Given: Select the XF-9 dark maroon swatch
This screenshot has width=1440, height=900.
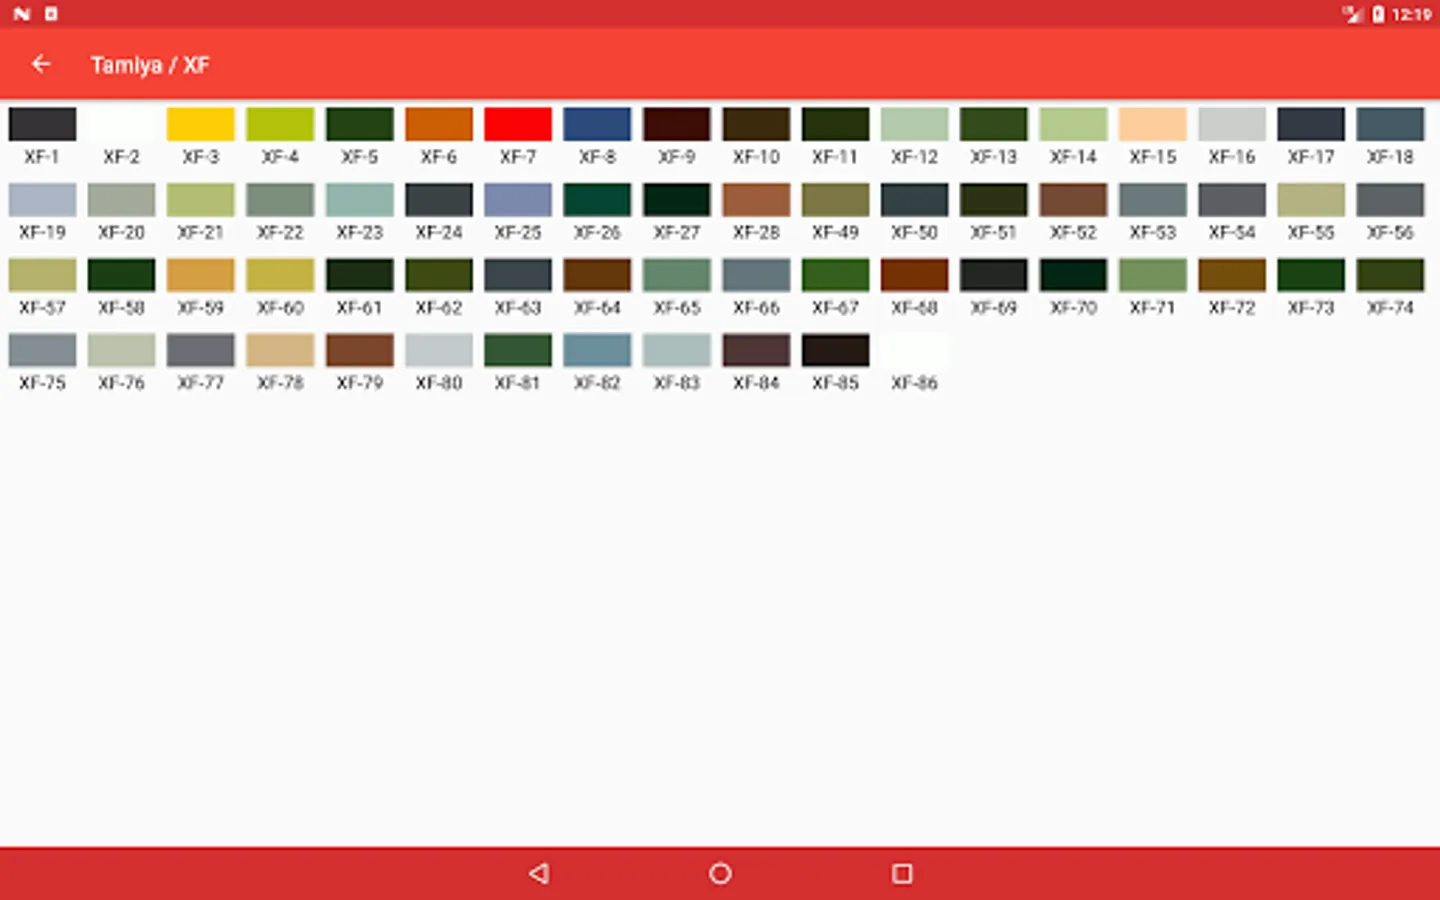Looking at the screenshot, I should (677, 124).
